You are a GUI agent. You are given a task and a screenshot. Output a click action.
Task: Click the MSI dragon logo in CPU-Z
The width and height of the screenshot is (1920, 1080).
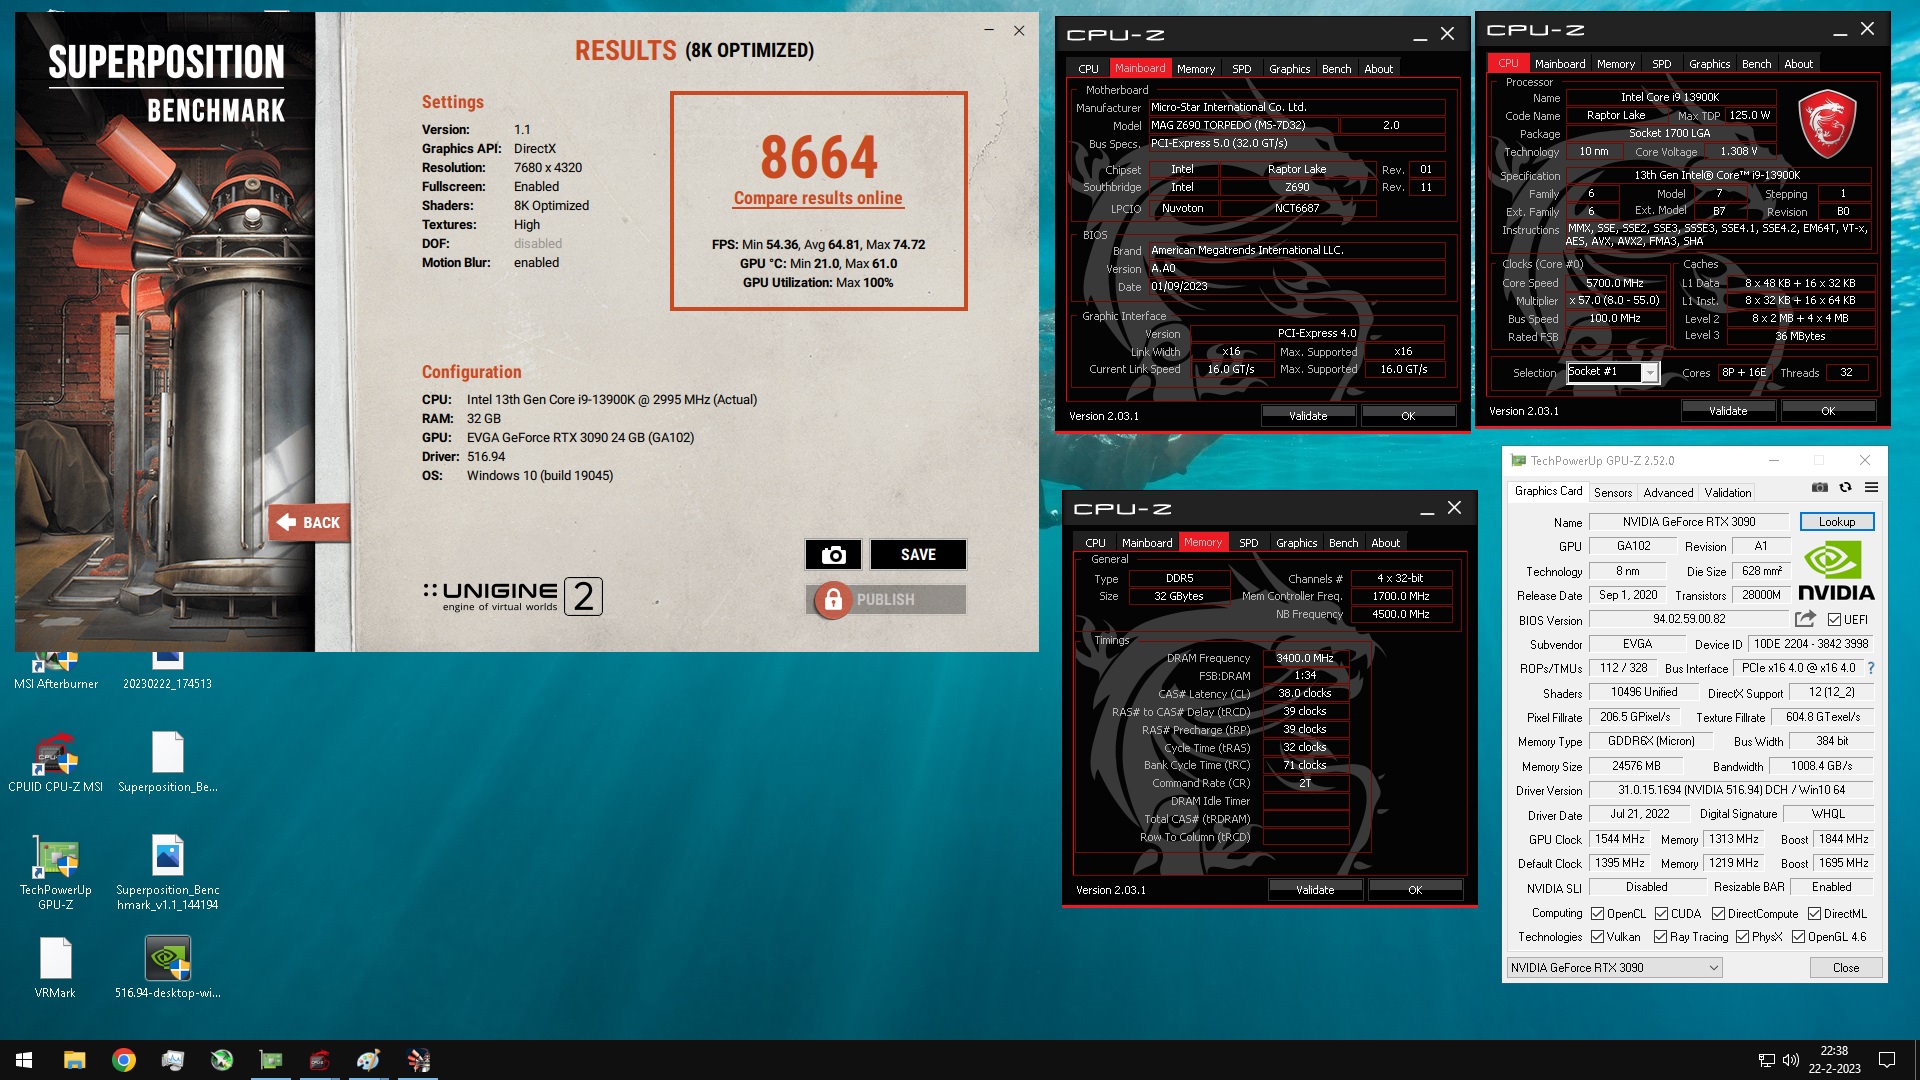point(1827,123)
